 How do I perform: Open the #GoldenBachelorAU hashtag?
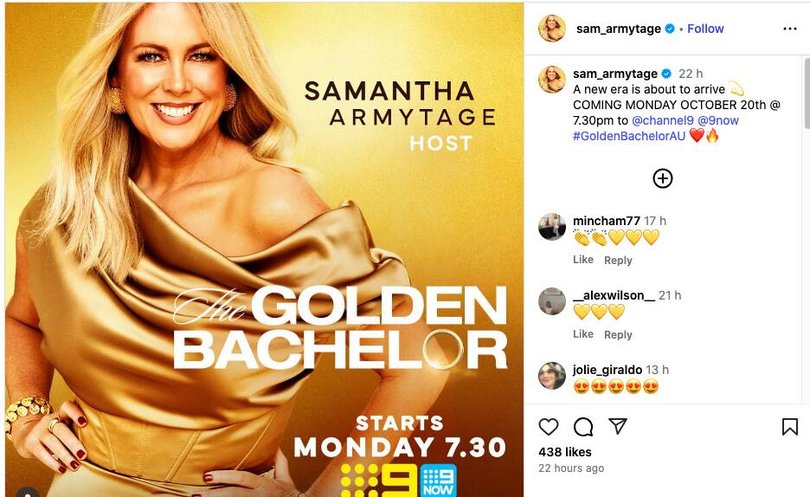[x=629, y=136]
